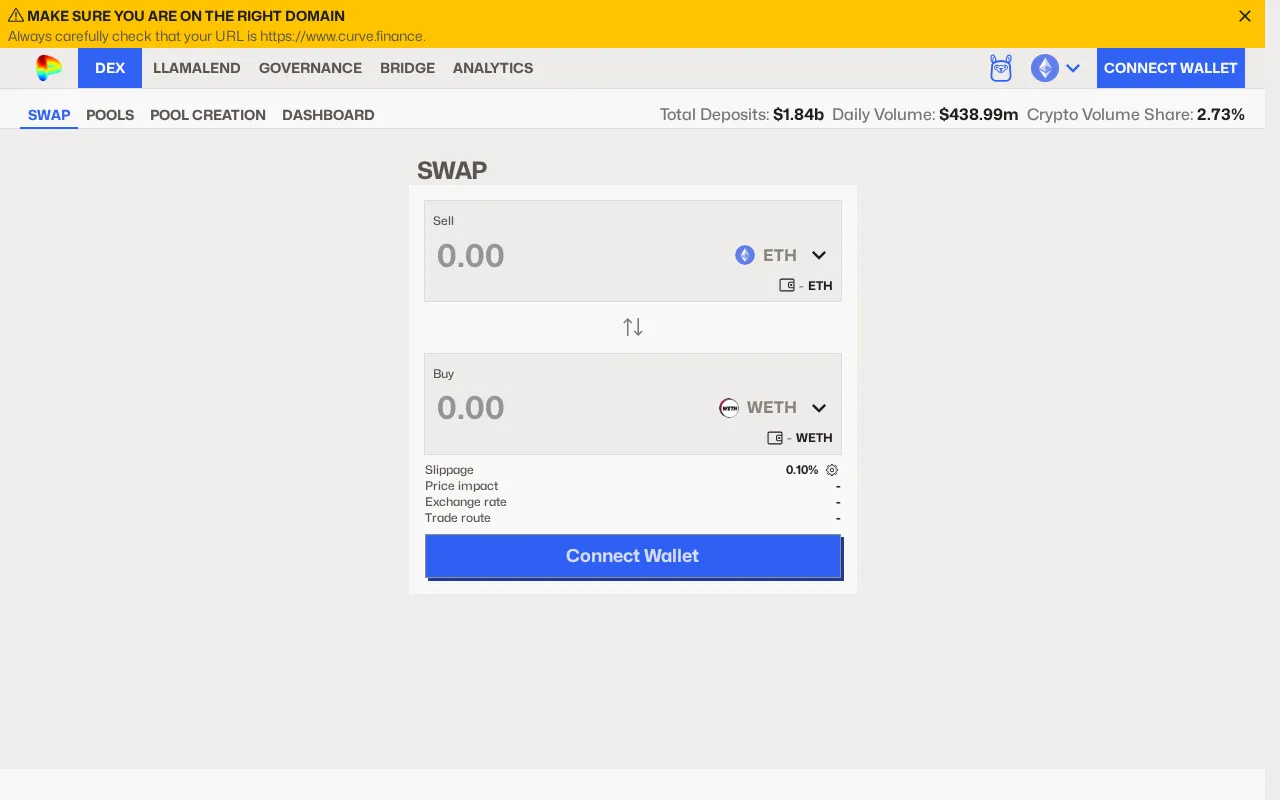Screen dimensions: 1280x800
Task: Click the header CONNECT WALLET button
Action: point(1171,68)
